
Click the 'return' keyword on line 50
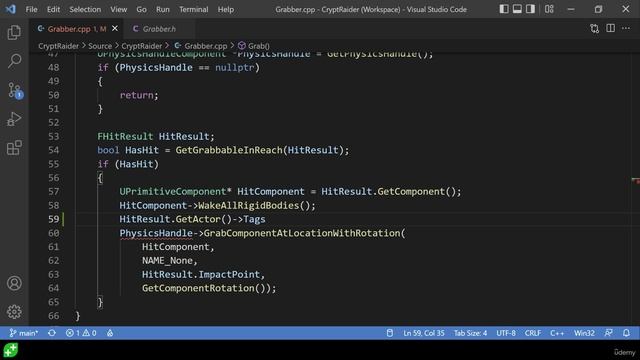[x=136, y=95]
